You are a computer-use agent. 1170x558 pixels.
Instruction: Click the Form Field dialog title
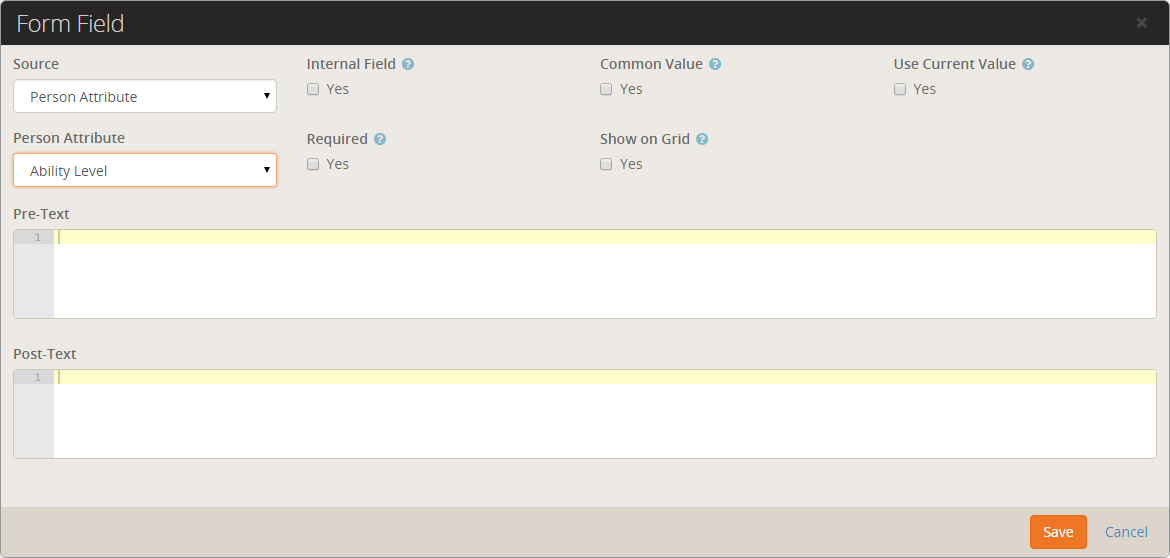point(70,23)
